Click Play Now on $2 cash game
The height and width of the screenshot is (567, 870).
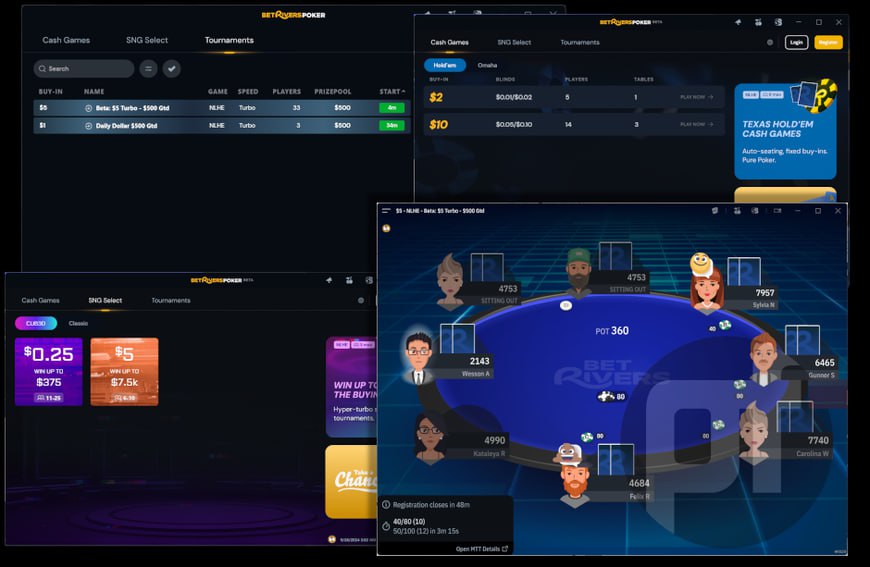pos(697,97)
